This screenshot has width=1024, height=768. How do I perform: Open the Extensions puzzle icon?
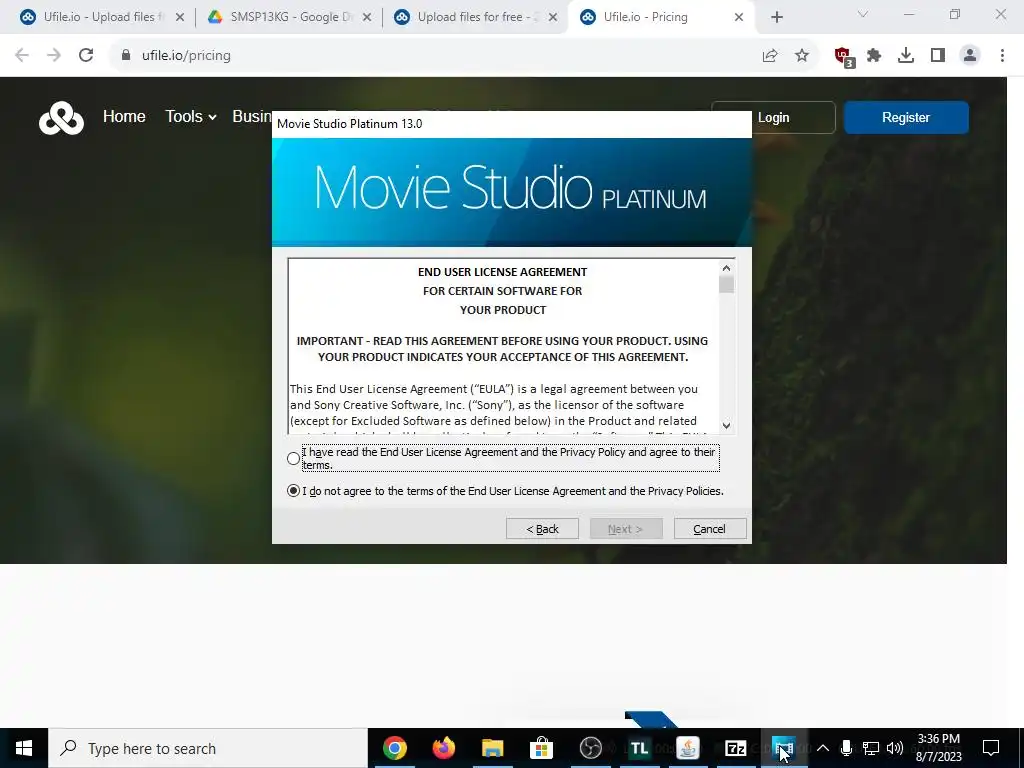[x=874, y=56]
